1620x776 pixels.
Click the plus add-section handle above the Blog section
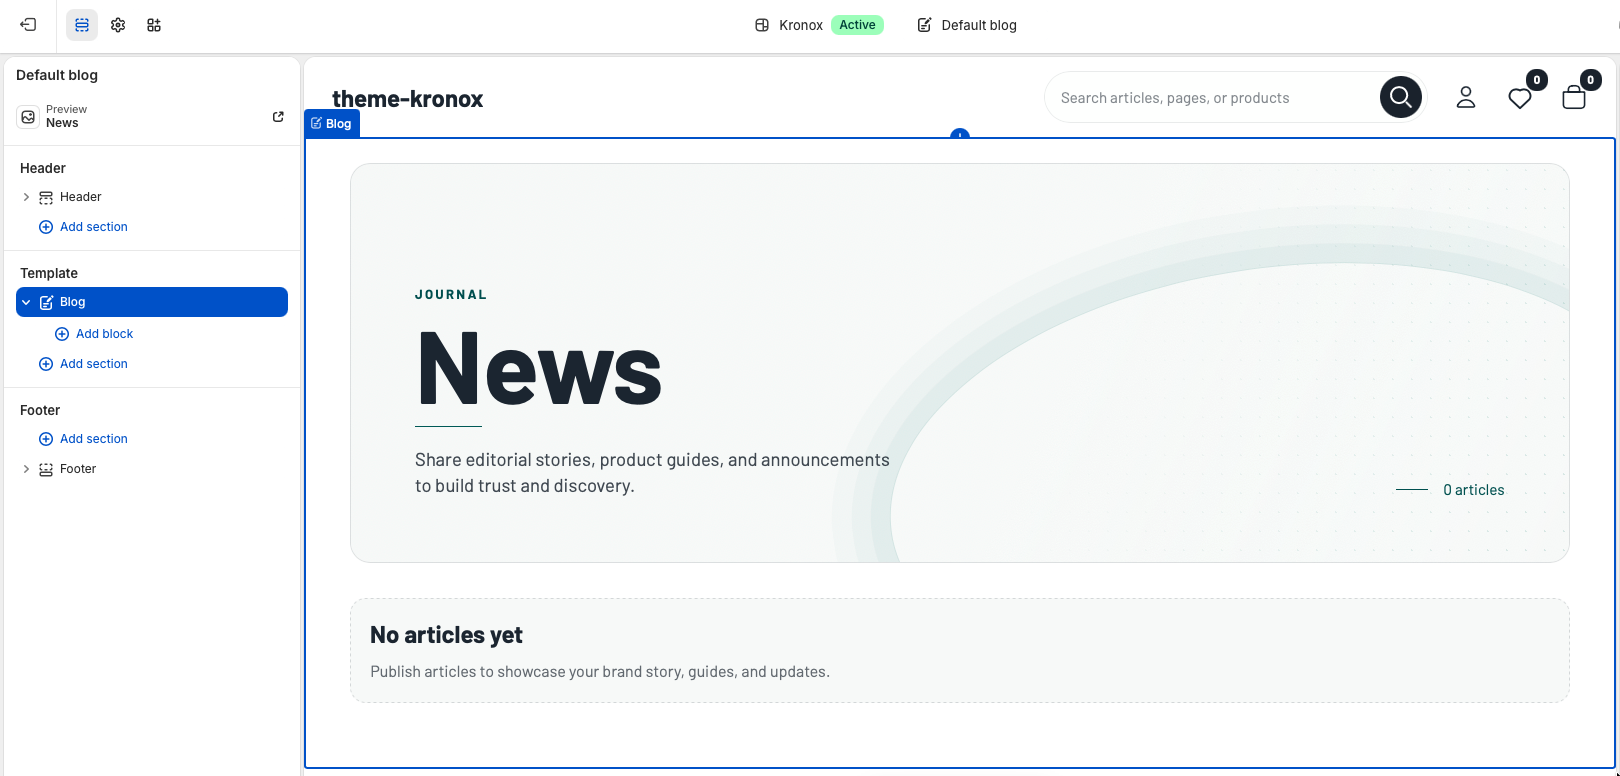(x=960, y=134)
